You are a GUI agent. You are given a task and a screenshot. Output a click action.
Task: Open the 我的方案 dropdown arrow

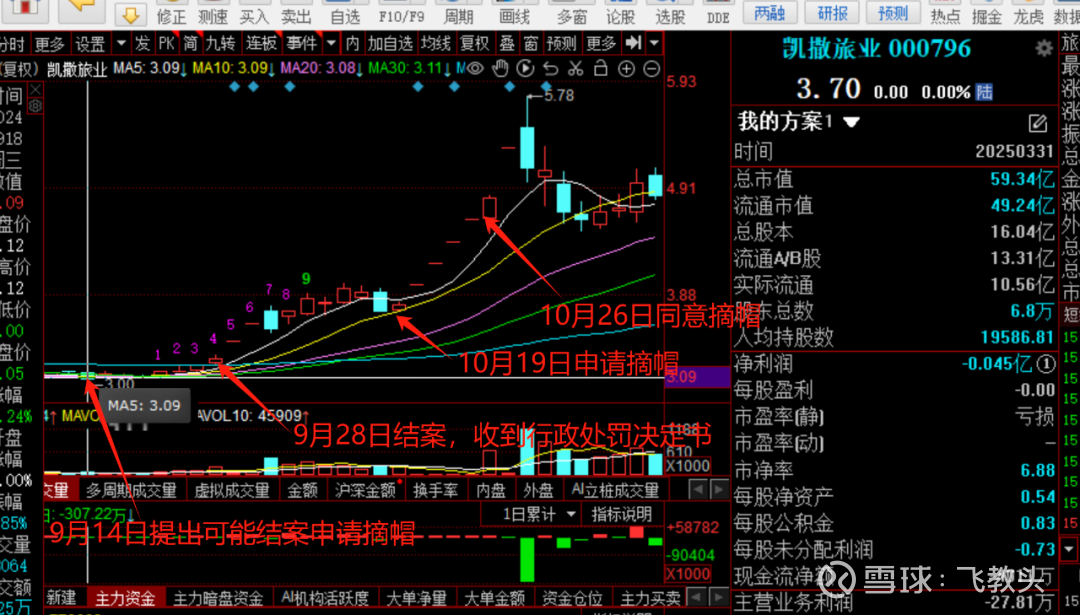pyautogui.click(x=851, y=123)
